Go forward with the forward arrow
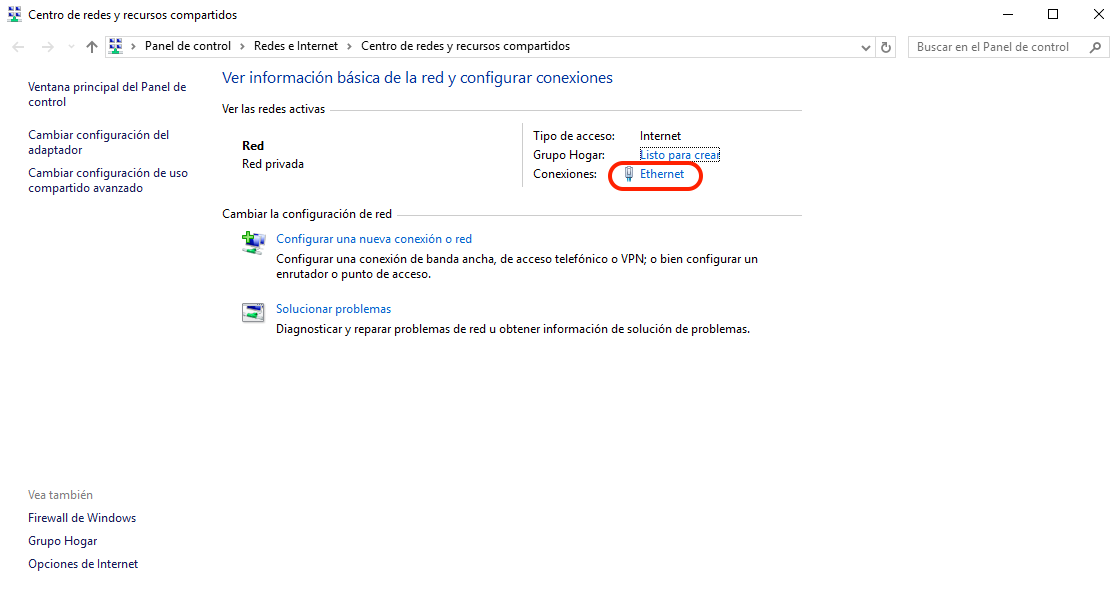This screenshot has width=1120, height=590. [x=47, y=47]
